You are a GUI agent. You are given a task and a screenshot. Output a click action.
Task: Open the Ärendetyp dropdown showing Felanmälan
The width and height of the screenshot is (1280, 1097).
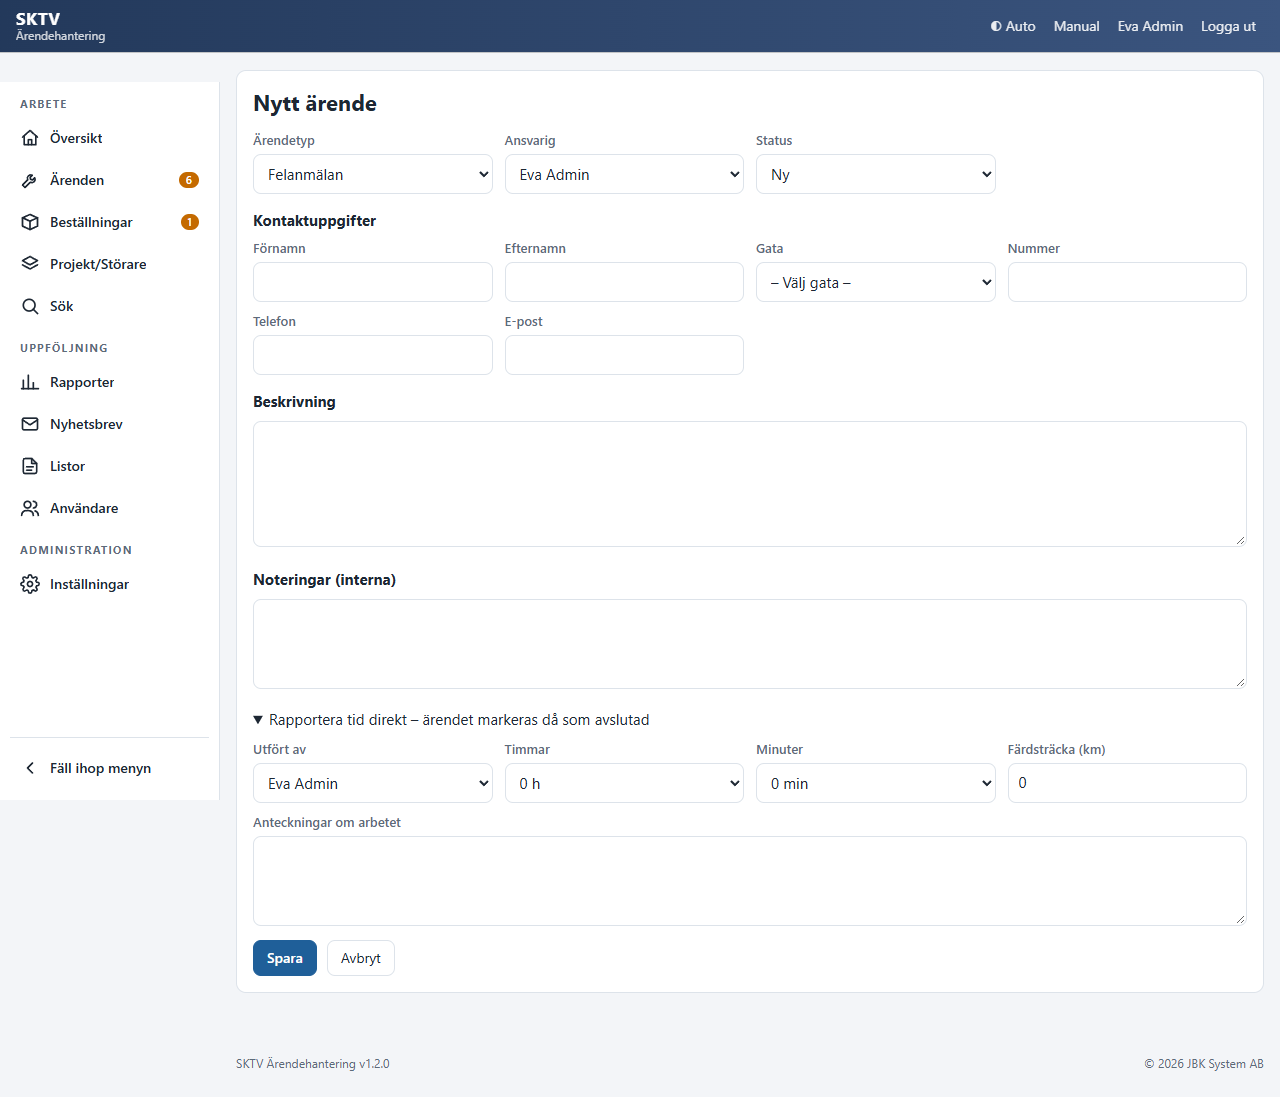click(x=373, y=174)
